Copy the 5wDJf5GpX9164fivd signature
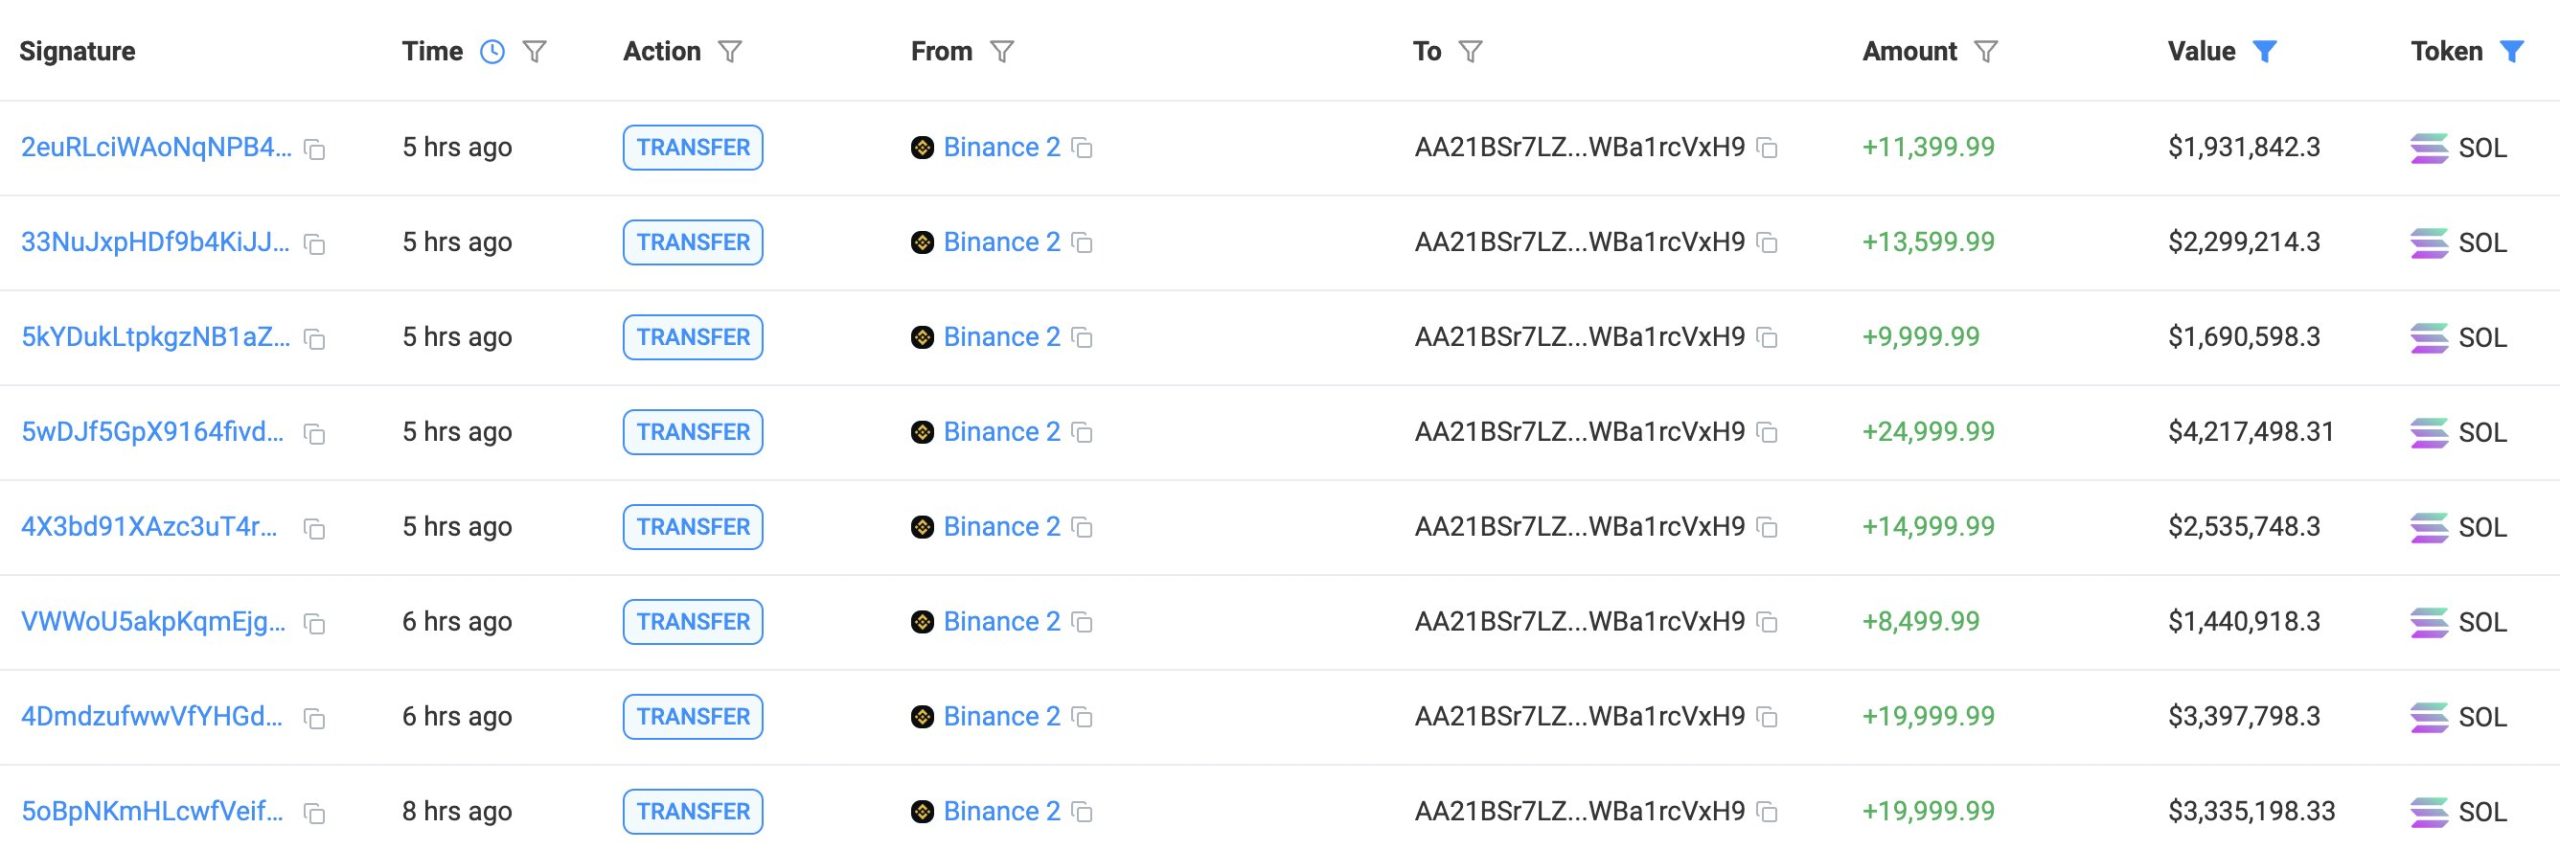The image size is (2560, 851). pyautogui.click(x=315, y=434)
